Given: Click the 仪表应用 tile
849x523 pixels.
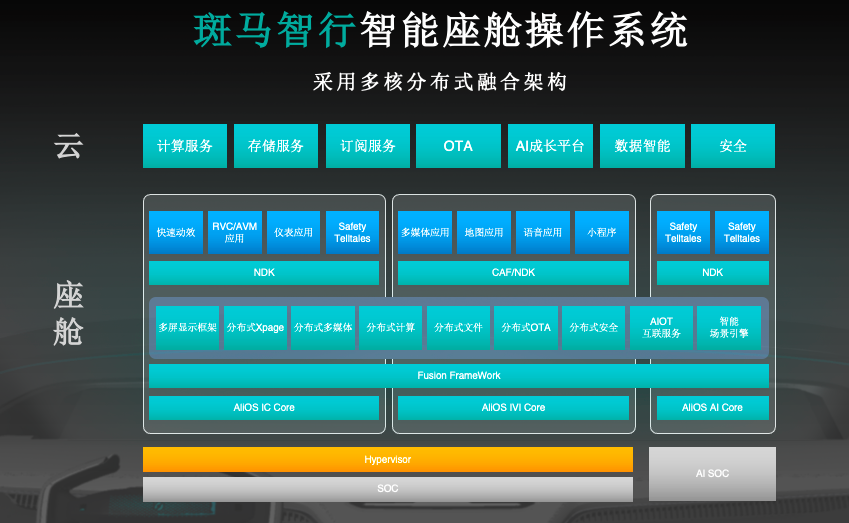Looking at the screenshot, I should coord(293,232).
